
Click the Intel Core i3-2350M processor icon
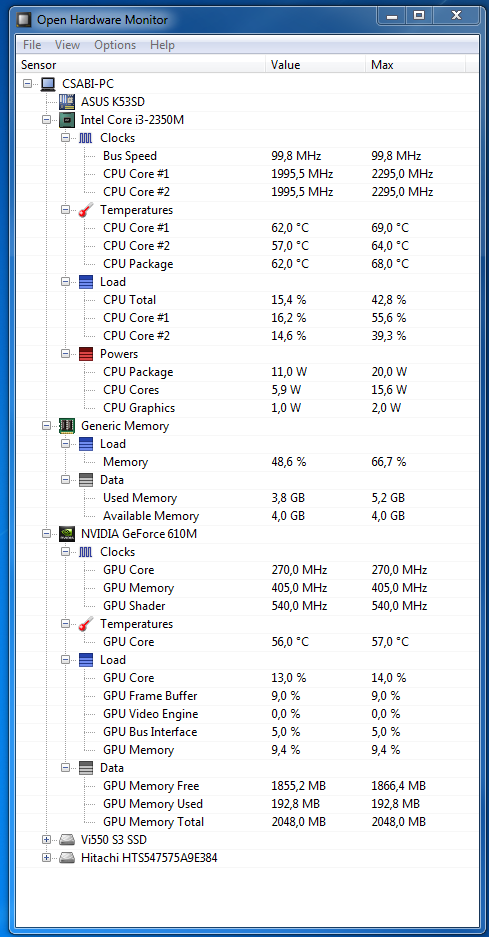[67, 120]
